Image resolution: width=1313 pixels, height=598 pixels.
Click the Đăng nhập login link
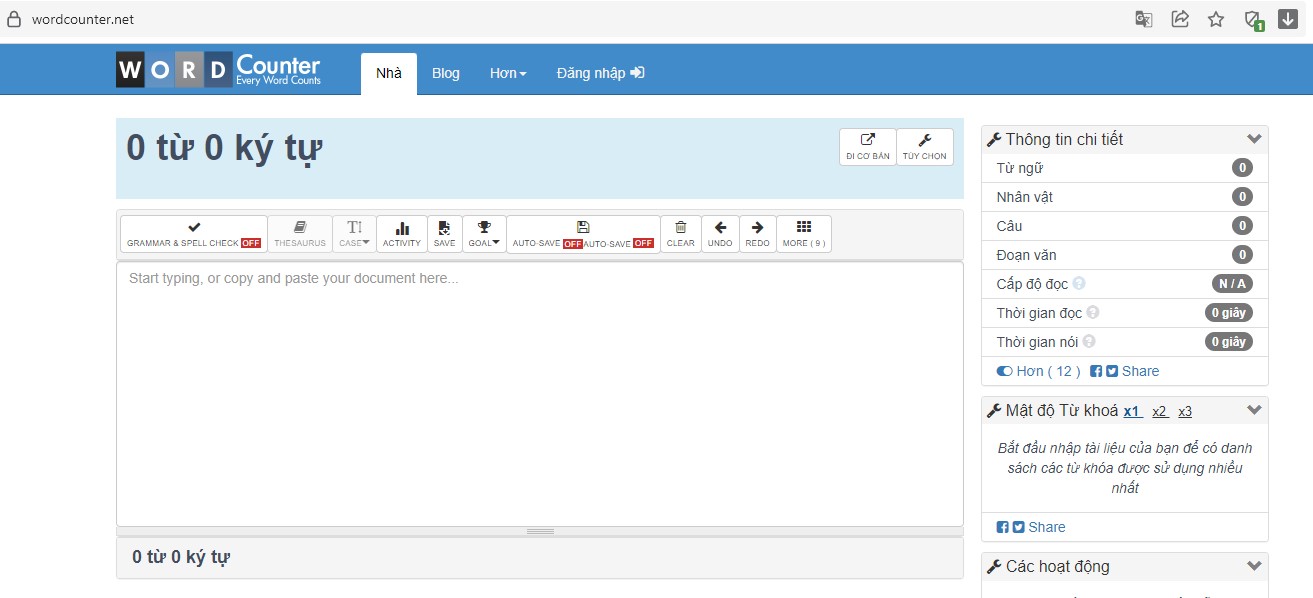(x=600, y=73)
